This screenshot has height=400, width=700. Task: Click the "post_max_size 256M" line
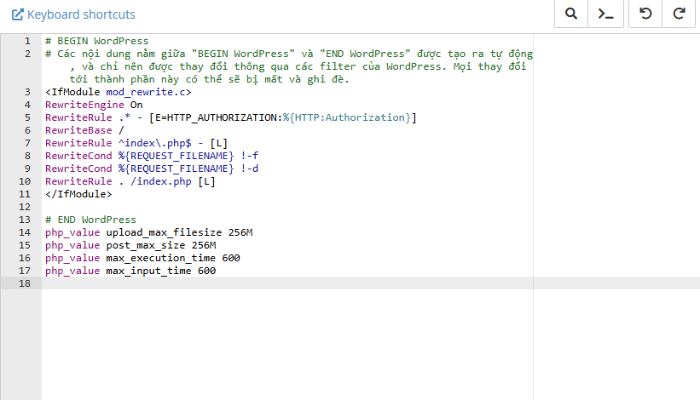130,245
